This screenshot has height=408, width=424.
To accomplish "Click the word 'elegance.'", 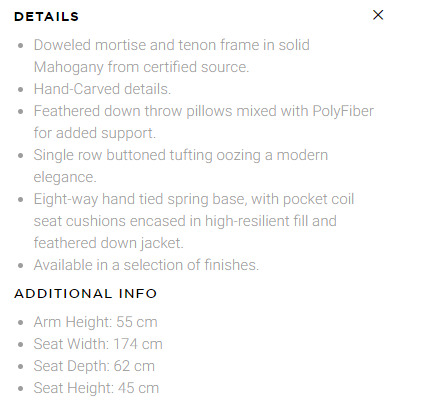I will pyautogui.click(x=65, y=177).
